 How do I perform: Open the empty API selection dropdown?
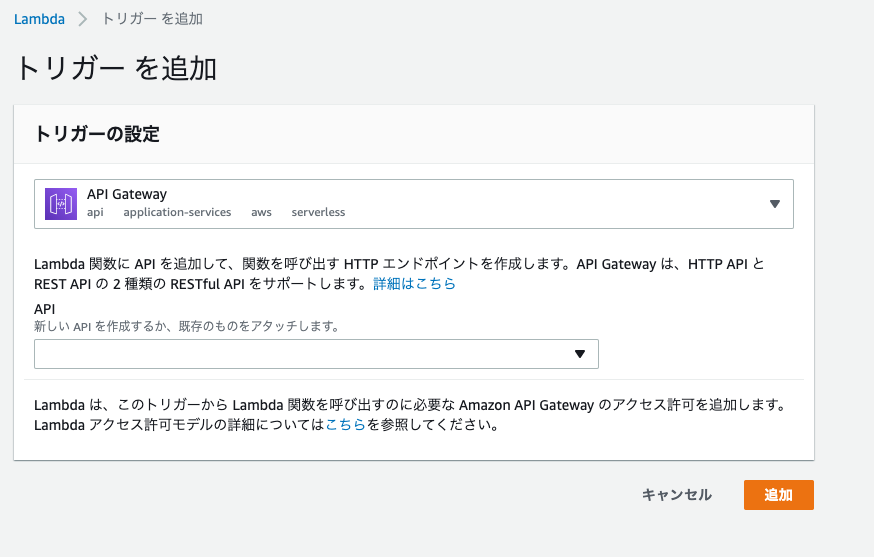pos(316,354)
